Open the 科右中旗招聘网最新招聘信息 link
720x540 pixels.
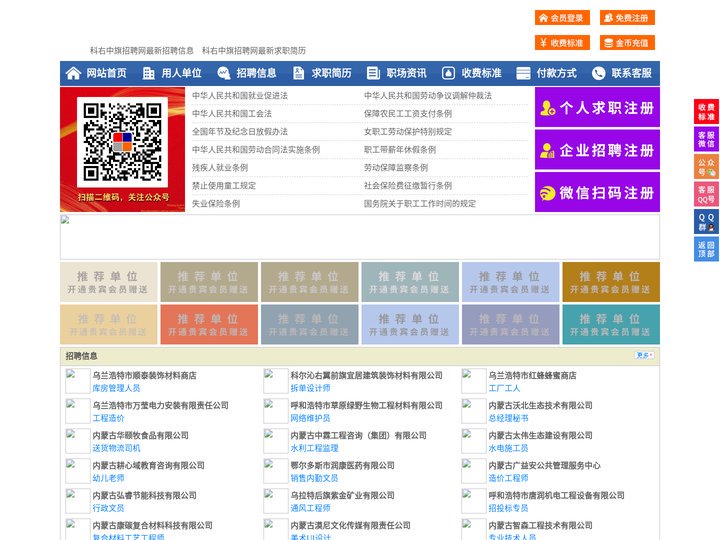[x=141, y=51]
